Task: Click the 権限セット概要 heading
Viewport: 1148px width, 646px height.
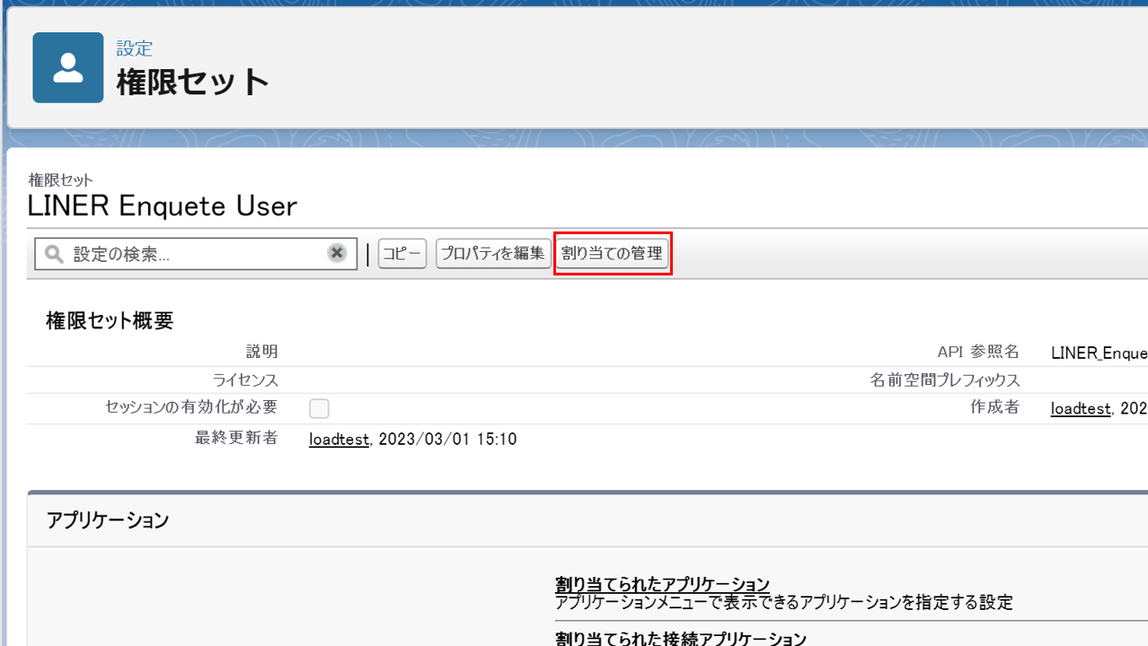Action: click(x=110, y=320)
